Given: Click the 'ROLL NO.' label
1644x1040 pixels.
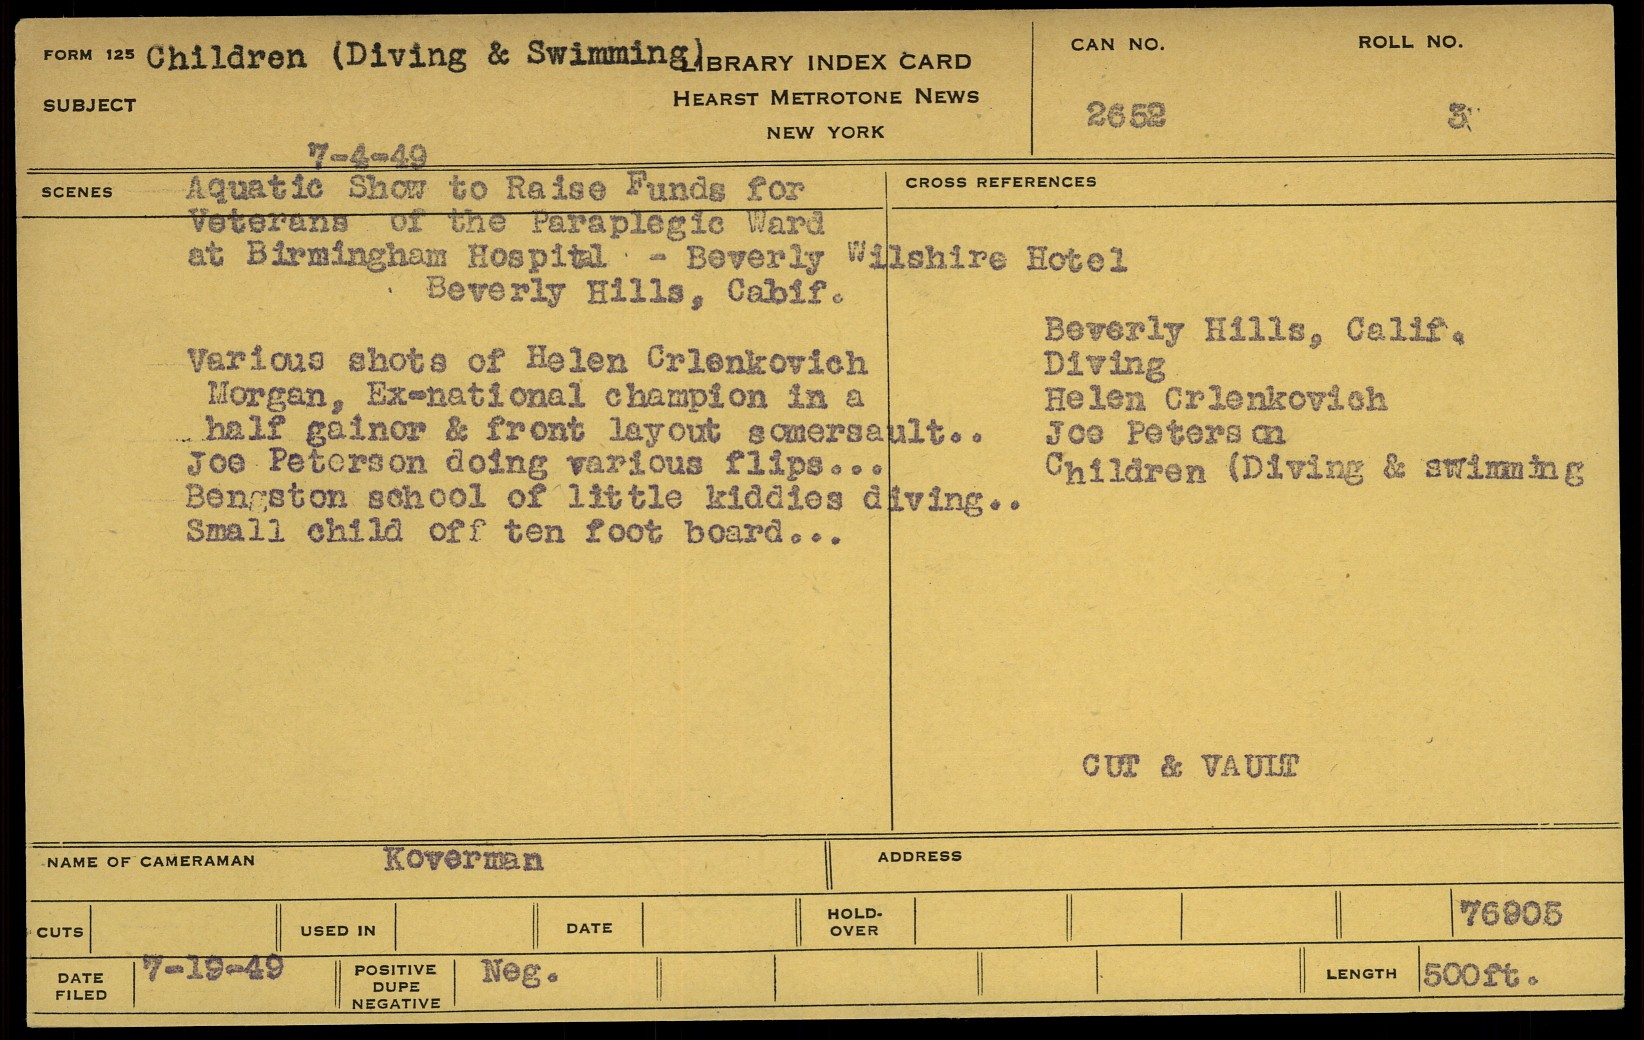Looking at the screenshot, I should pos(1409,42).
